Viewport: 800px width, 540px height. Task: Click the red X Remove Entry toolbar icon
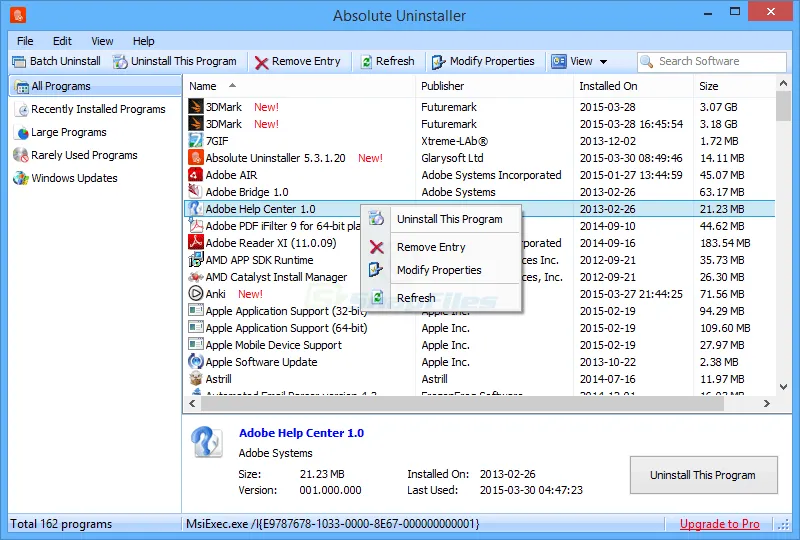click(262, 62)
